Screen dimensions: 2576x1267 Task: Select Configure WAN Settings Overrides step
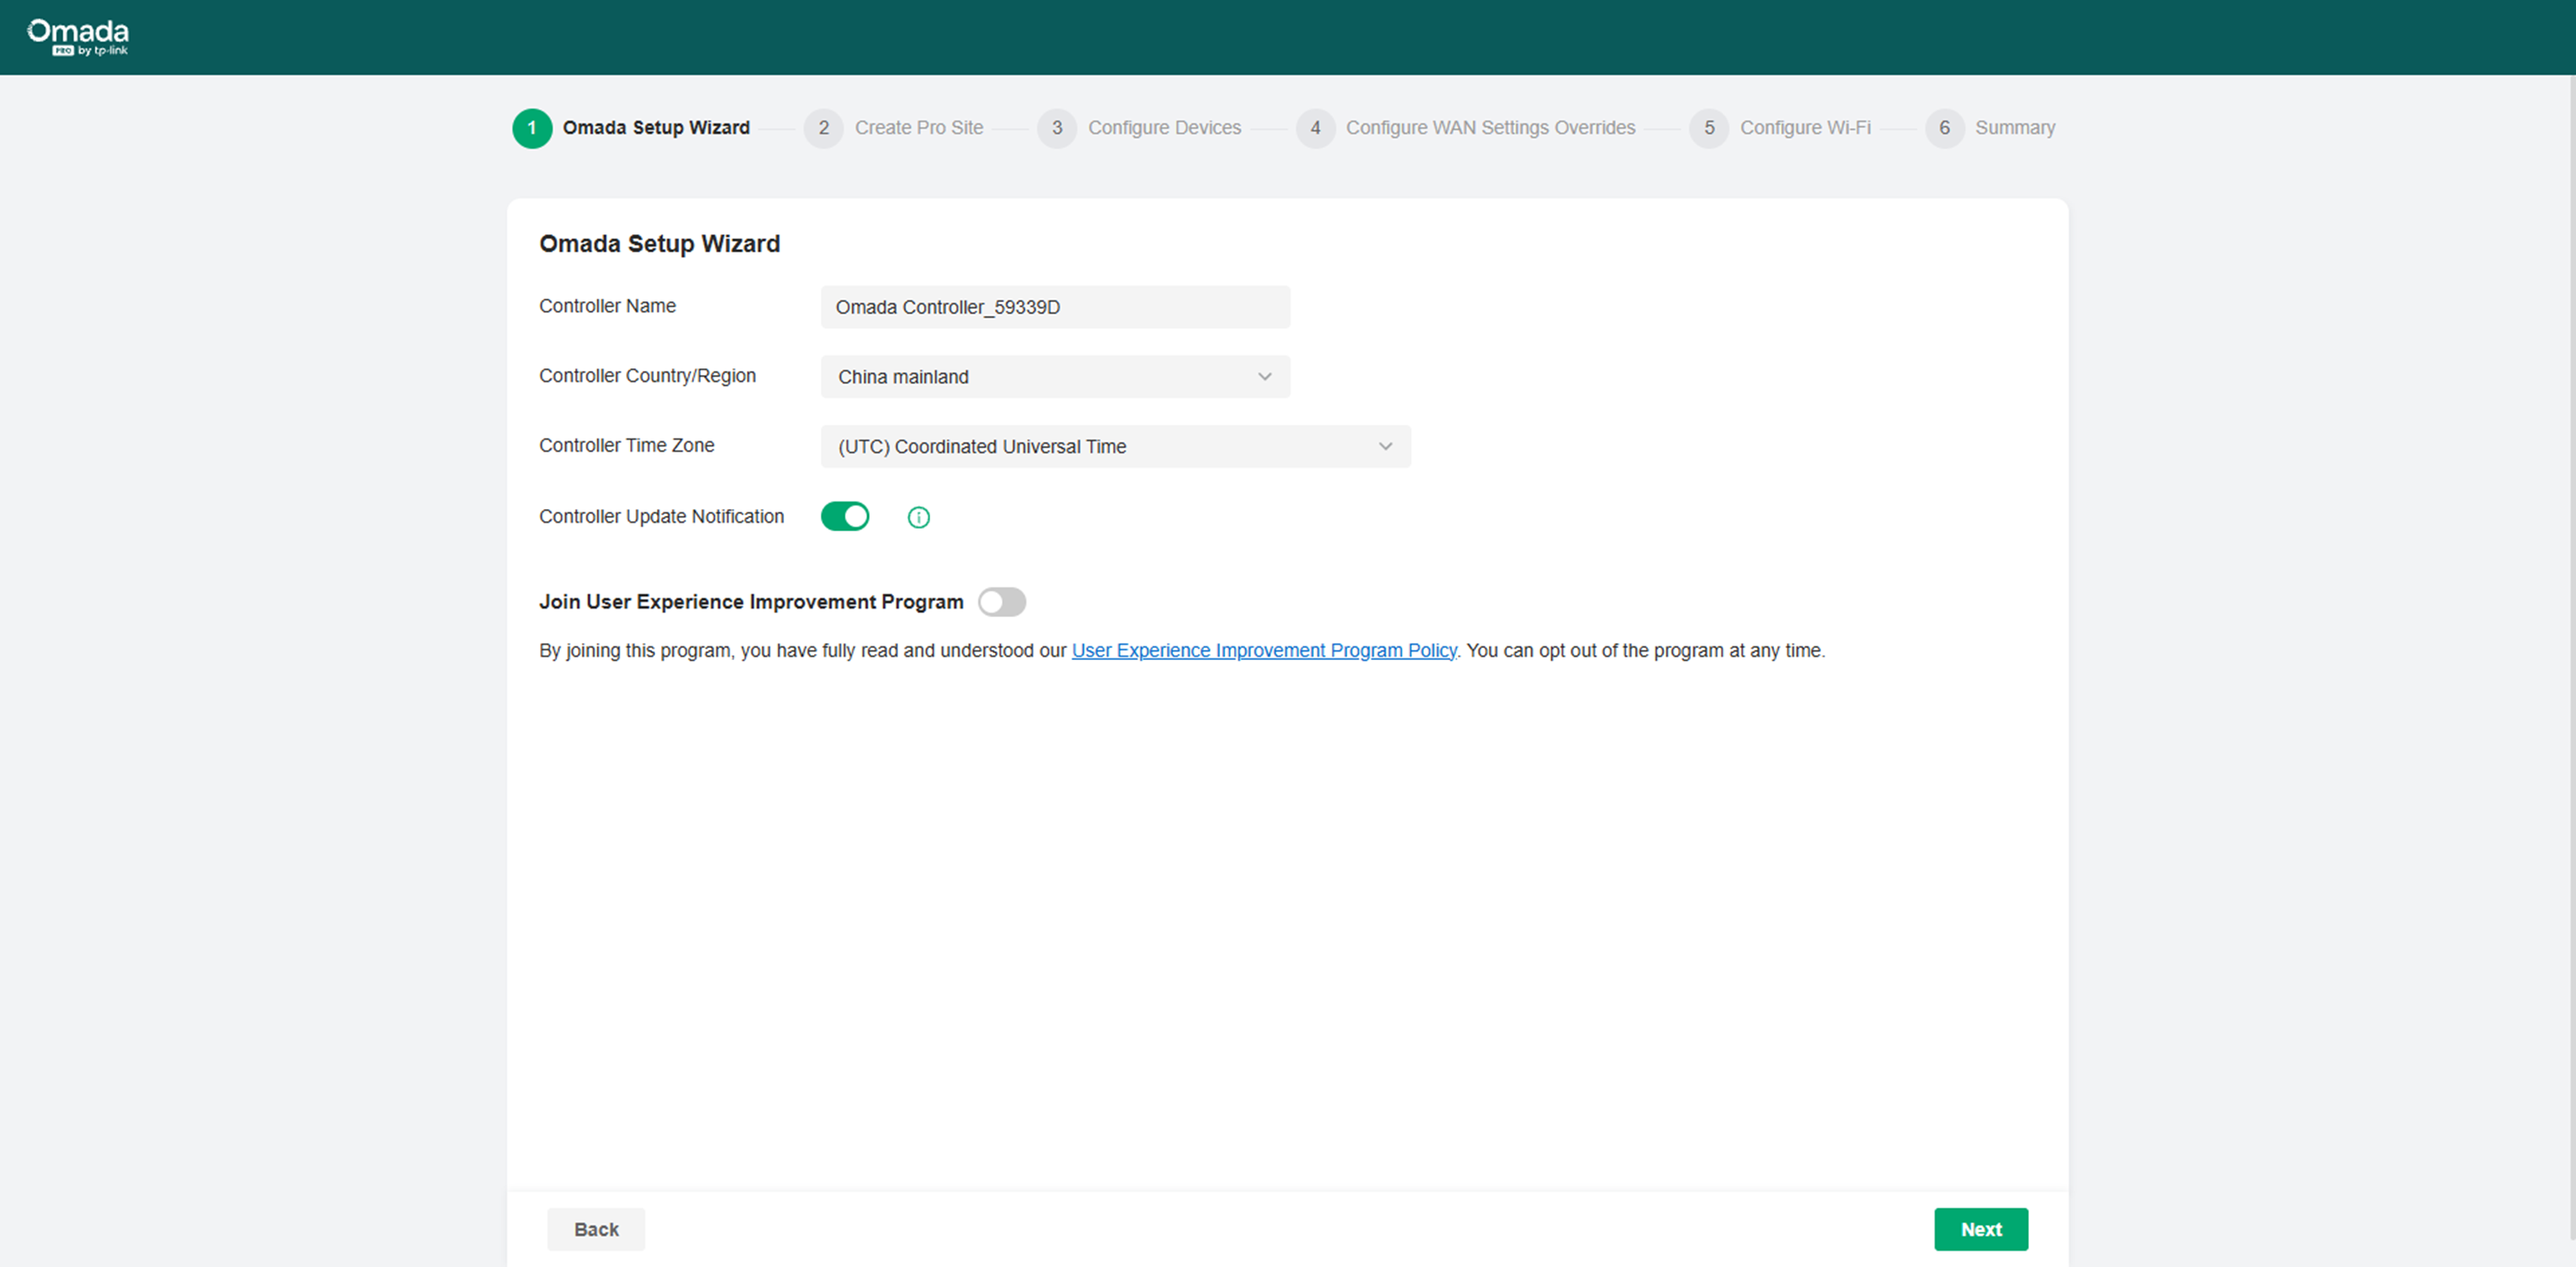click(1490, 128)
